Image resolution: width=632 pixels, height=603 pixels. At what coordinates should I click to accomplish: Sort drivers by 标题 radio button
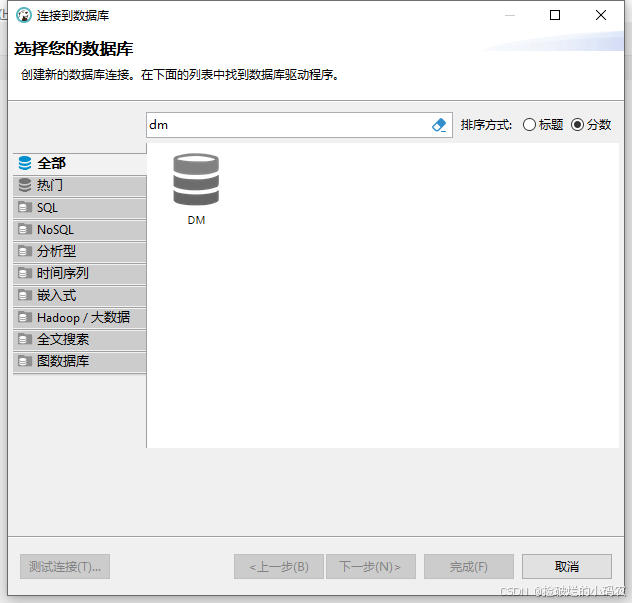(x=529, y=125)
